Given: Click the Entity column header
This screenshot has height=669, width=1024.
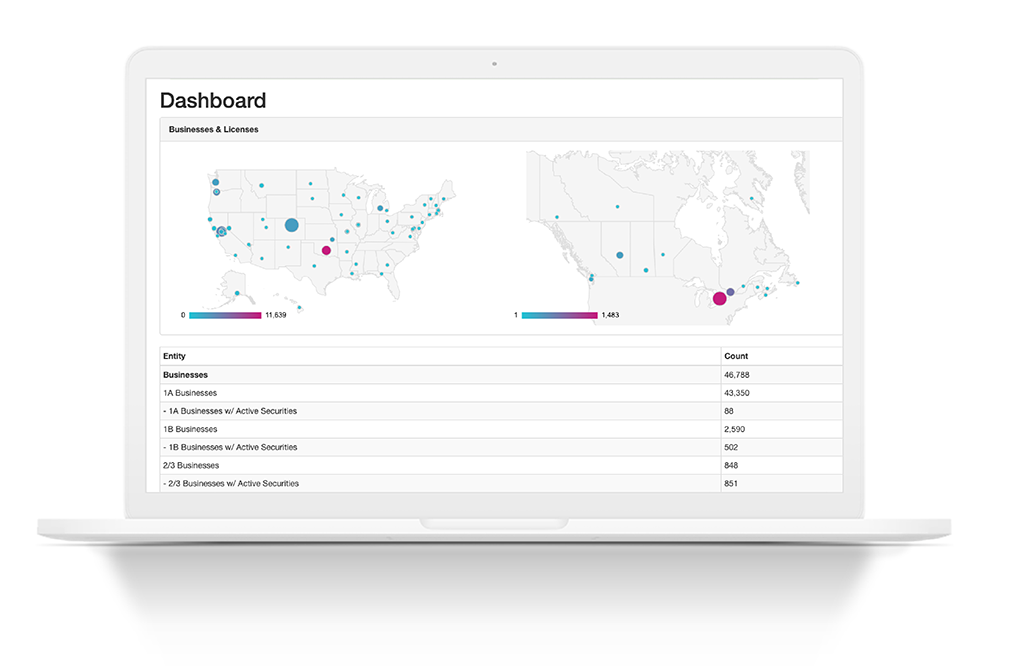Looking at the screenshot, I should pos(174,356).
